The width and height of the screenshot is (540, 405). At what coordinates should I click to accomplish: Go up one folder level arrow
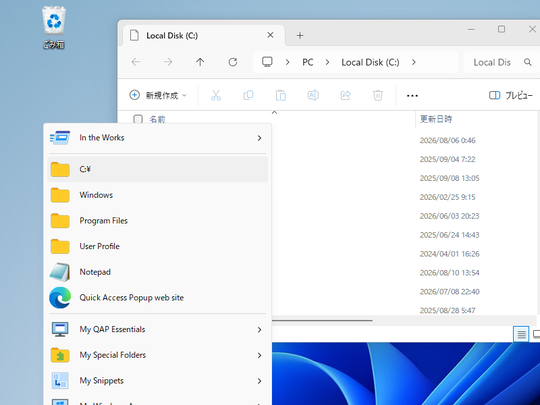pyautogui.click(x=200, y=62)
